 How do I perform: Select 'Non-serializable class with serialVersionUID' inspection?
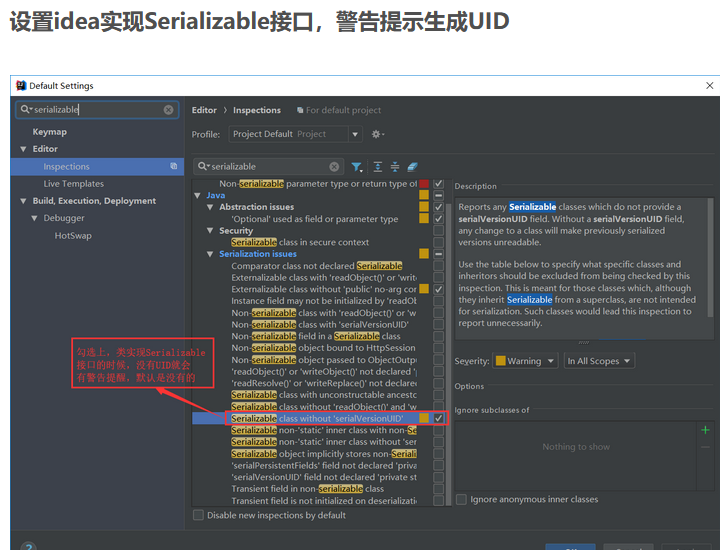tap(320, 325)
